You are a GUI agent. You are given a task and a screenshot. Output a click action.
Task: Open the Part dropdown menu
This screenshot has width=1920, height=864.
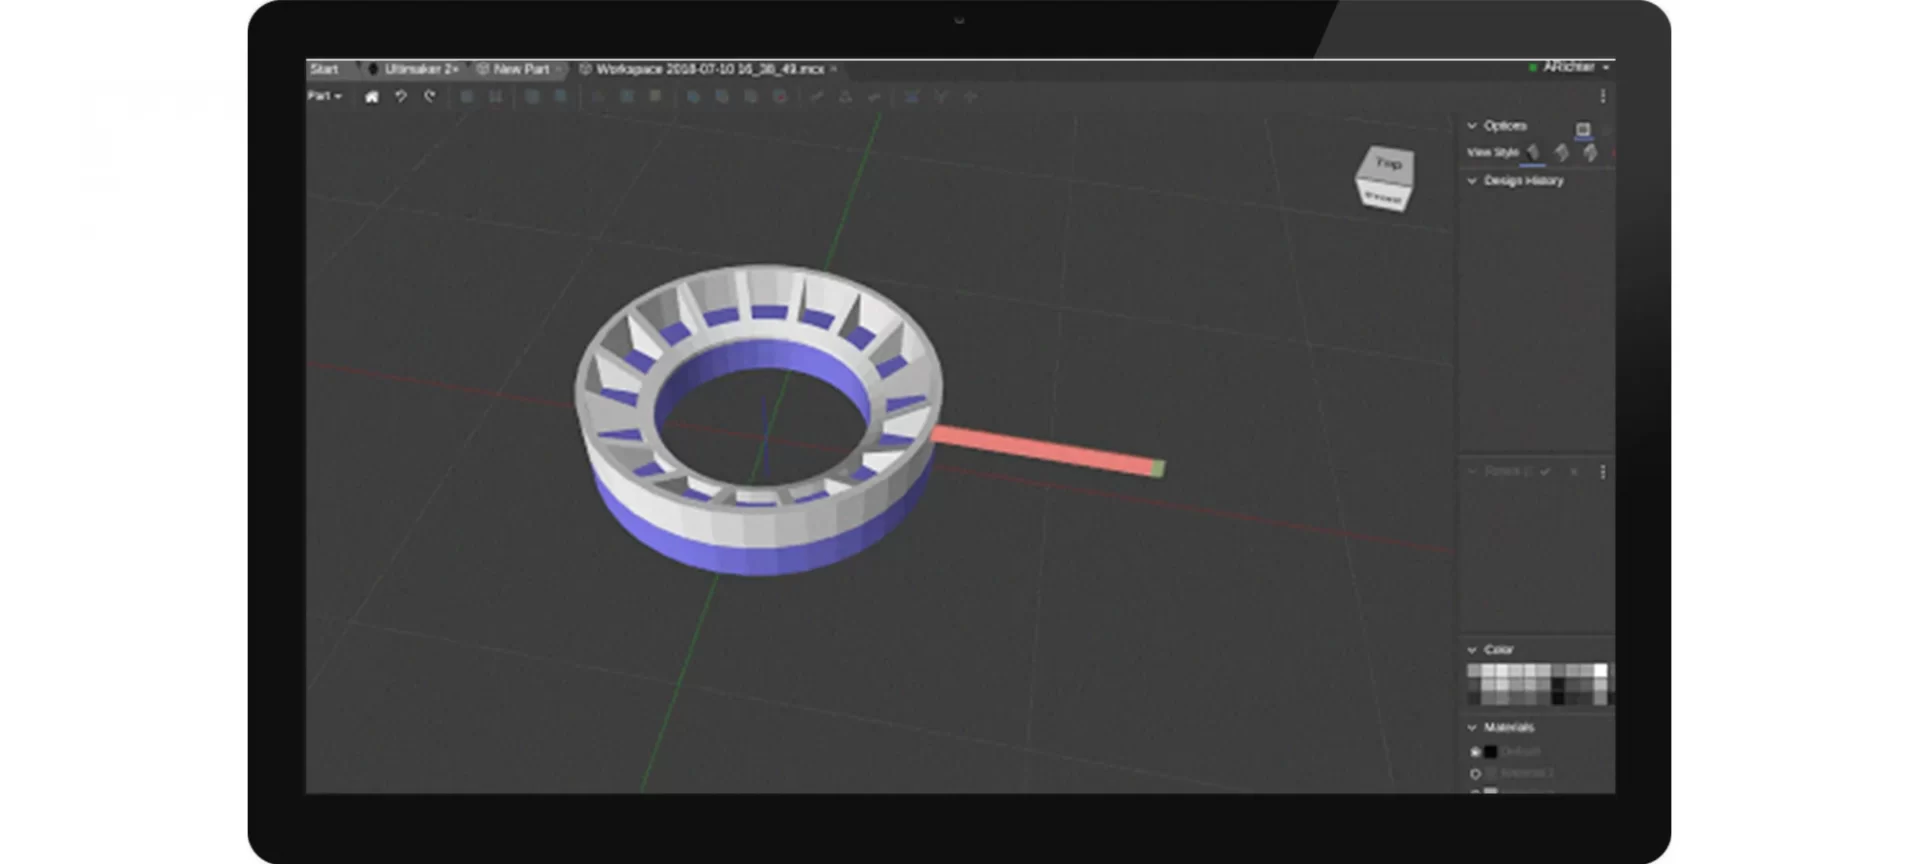[x=324, y=96]
